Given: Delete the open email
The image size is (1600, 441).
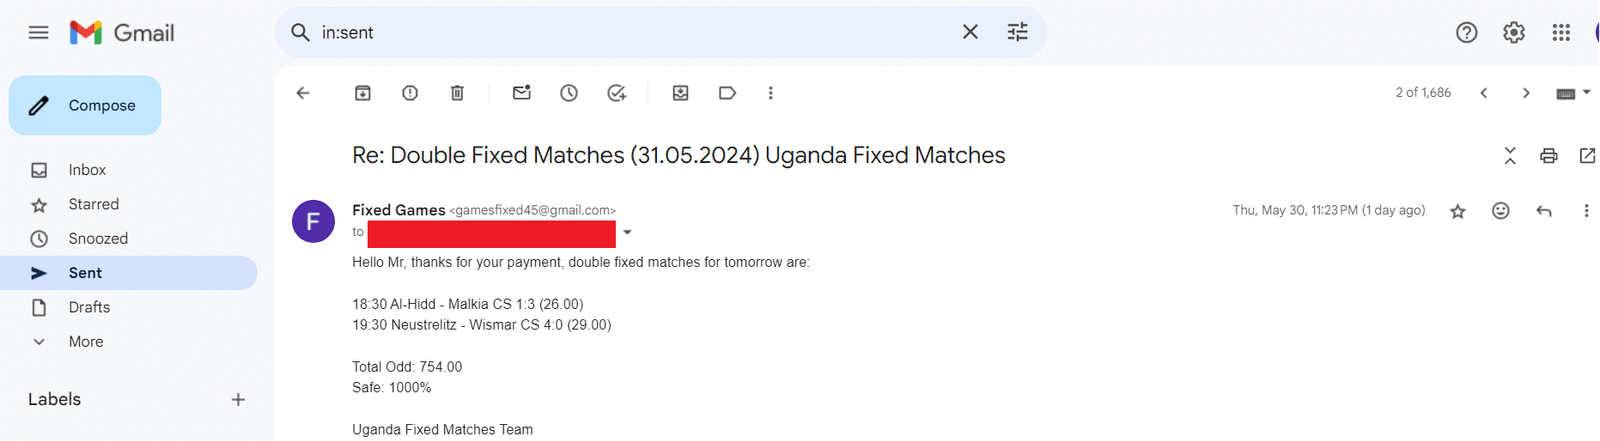Looking at the screenshot, I should pos(457,93).
